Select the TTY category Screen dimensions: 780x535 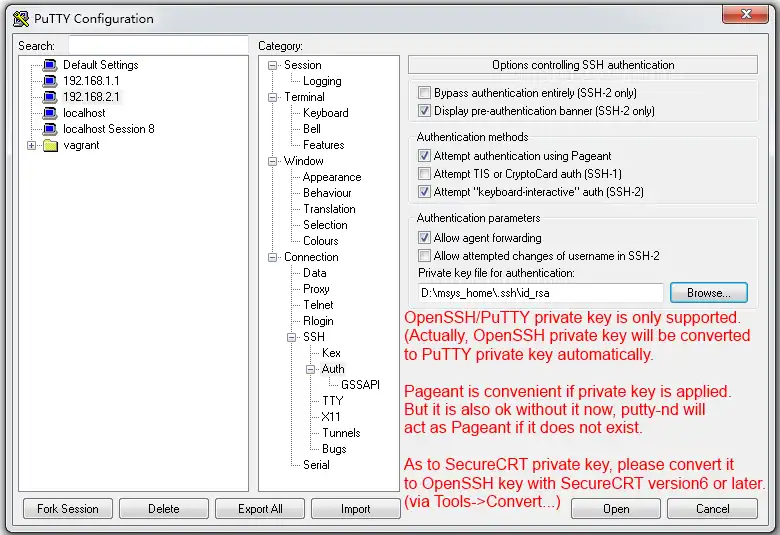(333, 401)
